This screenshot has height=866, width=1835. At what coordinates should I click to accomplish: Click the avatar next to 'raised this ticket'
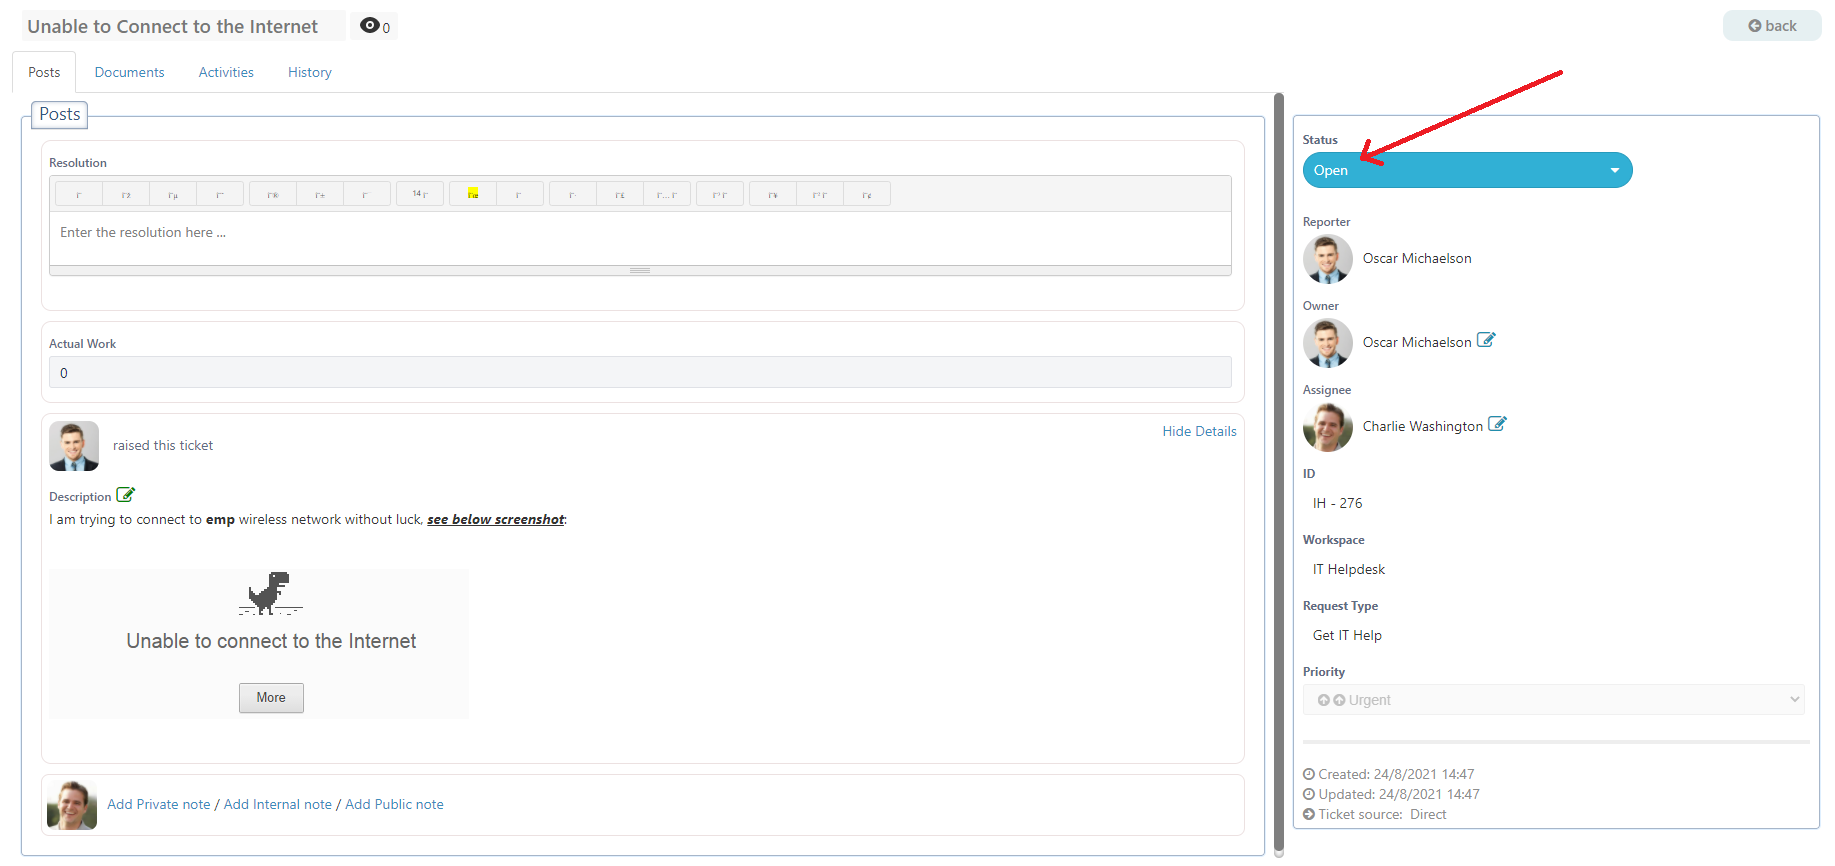coord(74,446)
